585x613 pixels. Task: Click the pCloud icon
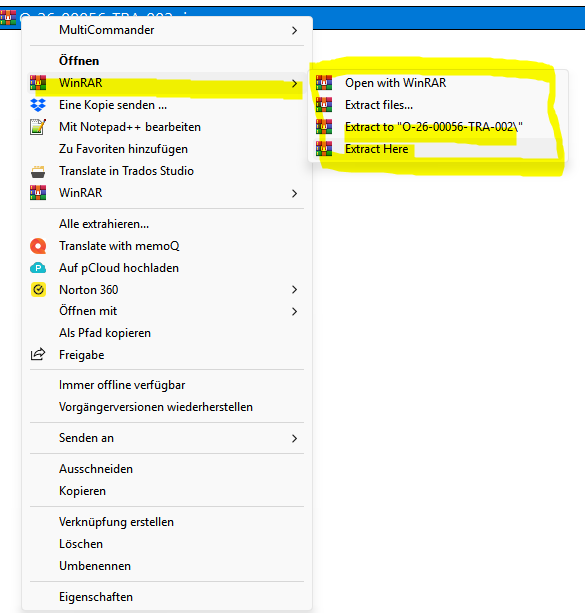coord(38,268)
